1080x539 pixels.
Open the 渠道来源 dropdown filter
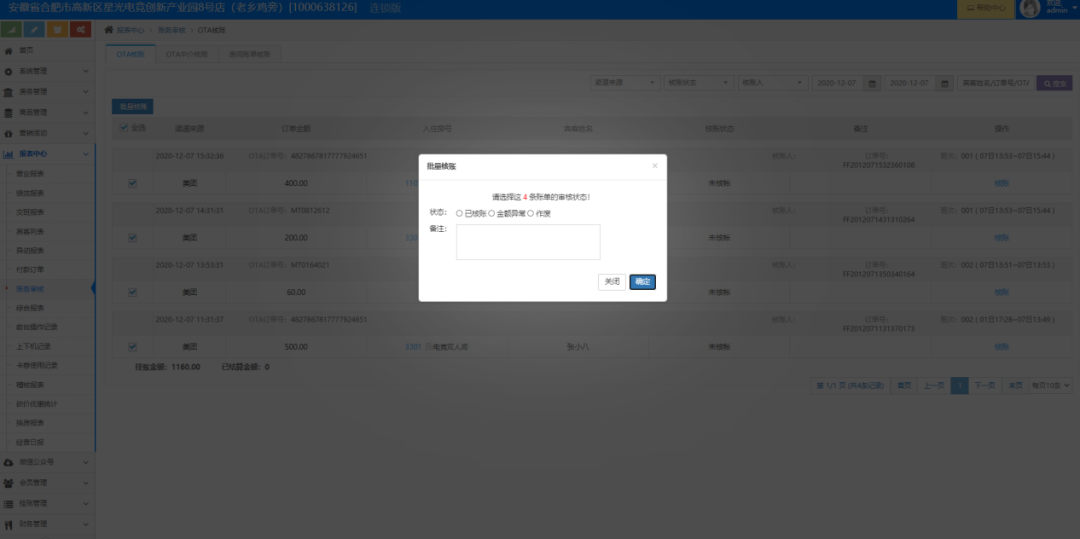(x=625, y=83)
